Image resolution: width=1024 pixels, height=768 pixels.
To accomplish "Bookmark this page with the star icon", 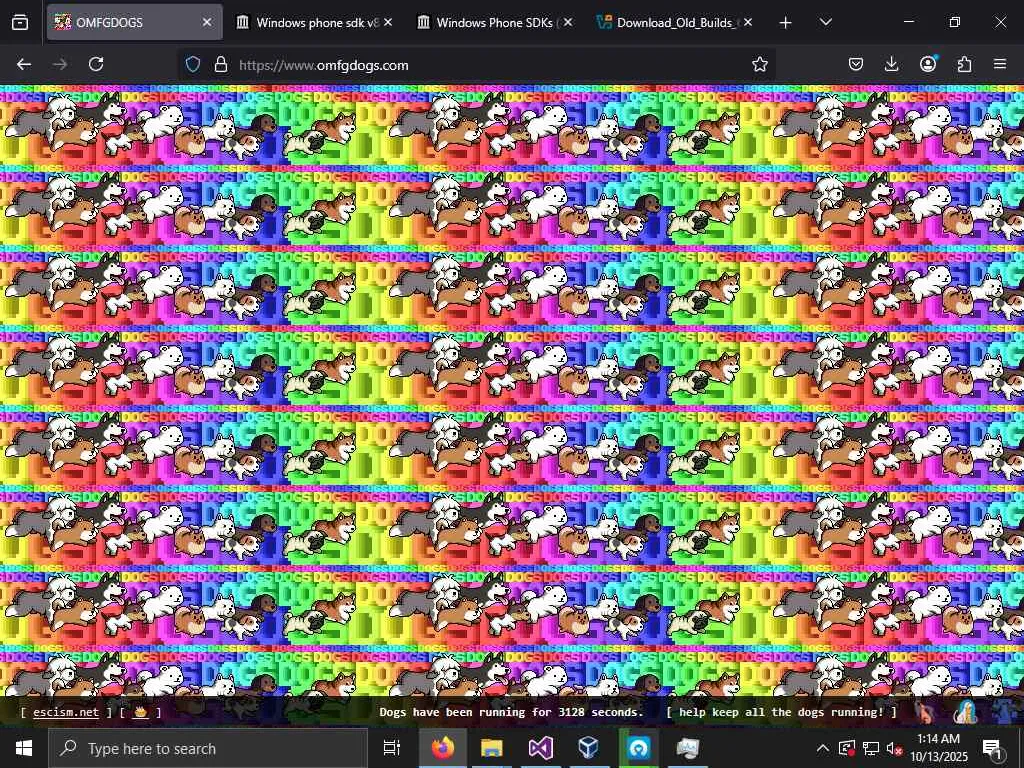I will [x=760, y=64].
